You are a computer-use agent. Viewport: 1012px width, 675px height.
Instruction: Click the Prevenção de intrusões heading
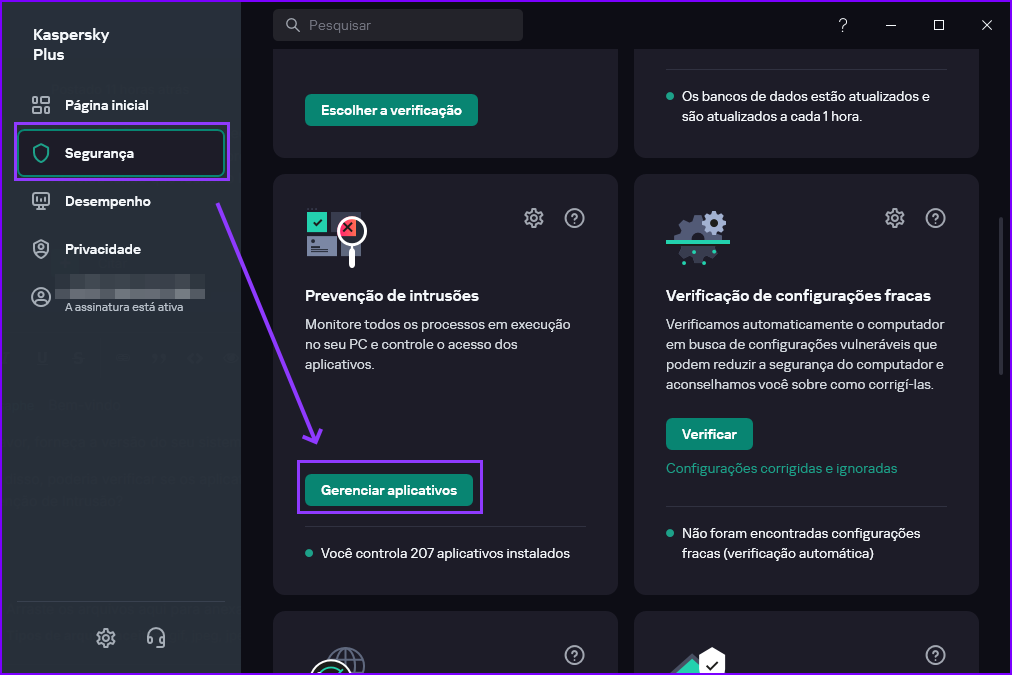pos(392,296)
